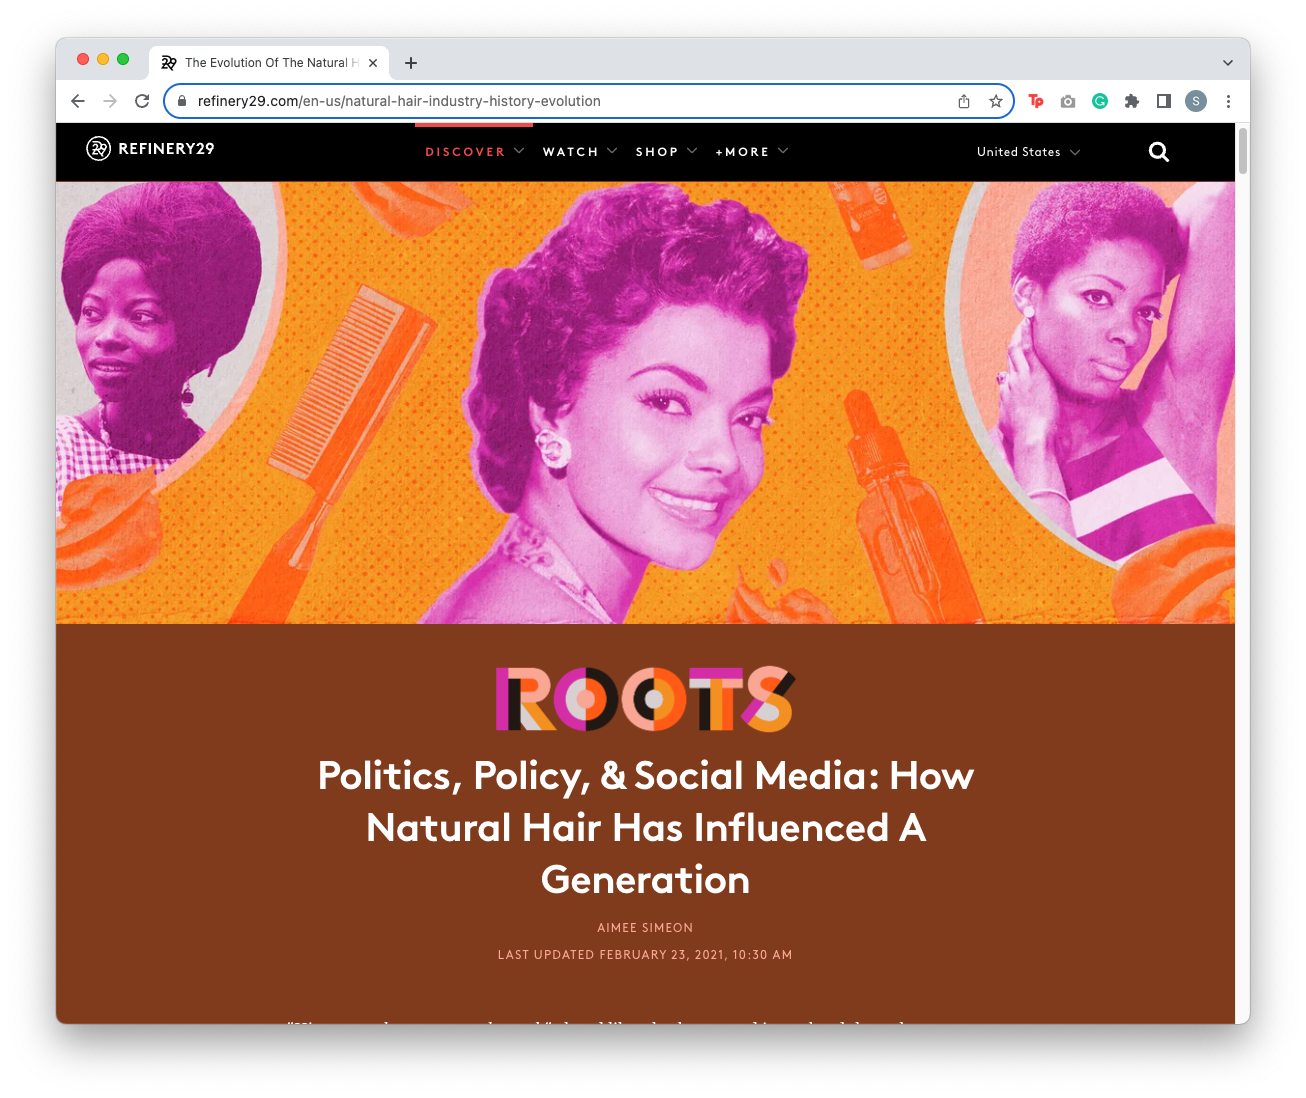Viewport: 1306px width, 1098px height.
Task: Bookmark this page with the star icon
Action: (x=995, y=101)
